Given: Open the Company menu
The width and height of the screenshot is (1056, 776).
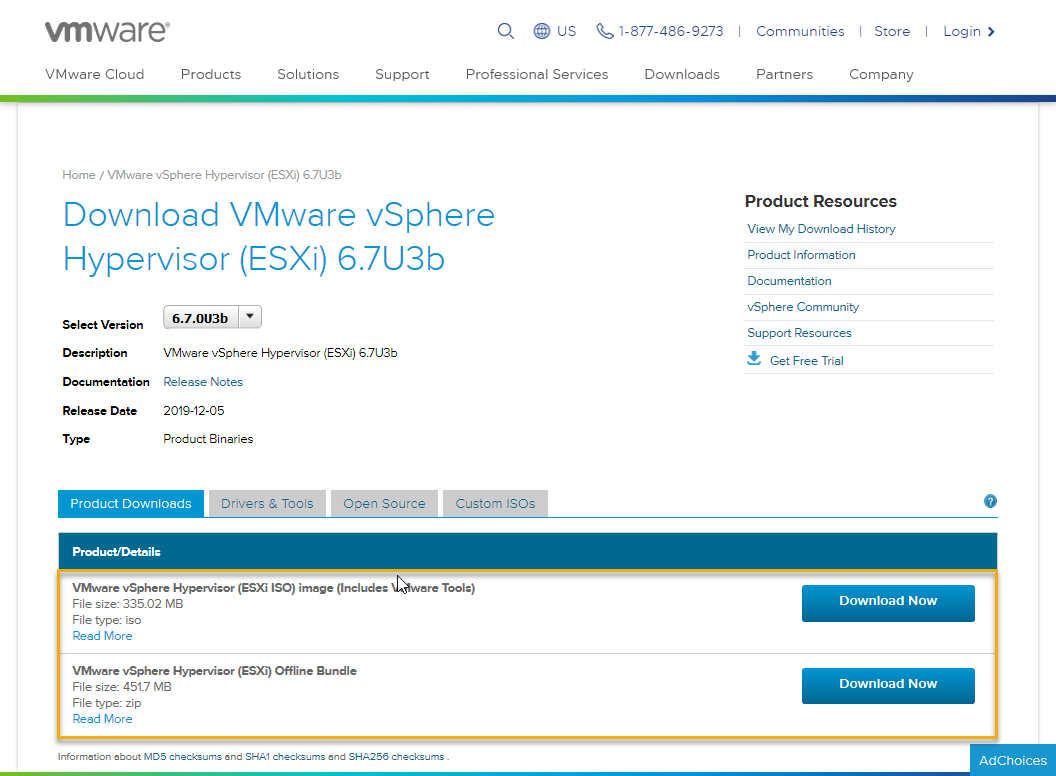Looking at the screenshot, I should click(x=882, y=74).
